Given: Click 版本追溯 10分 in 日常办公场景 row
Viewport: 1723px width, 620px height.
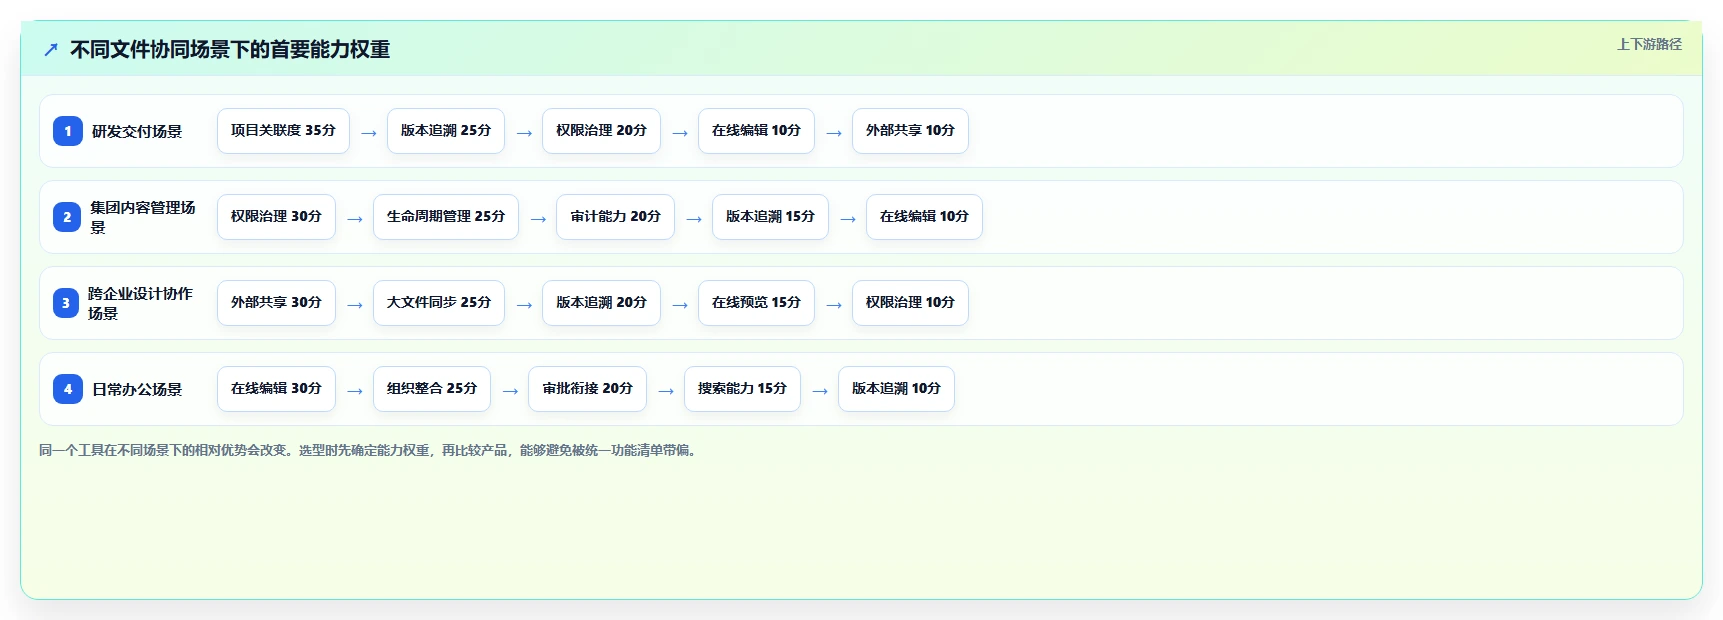Looking at the screenshot, I should [896, 389].
